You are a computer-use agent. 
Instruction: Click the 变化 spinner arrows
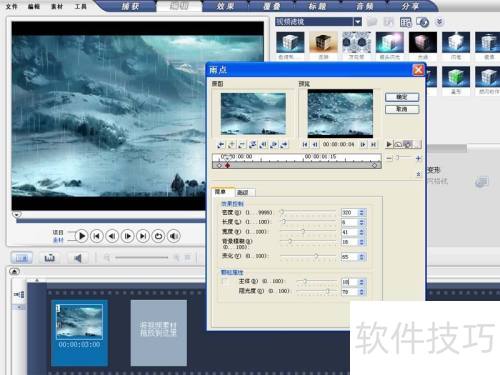click(362, 257)
